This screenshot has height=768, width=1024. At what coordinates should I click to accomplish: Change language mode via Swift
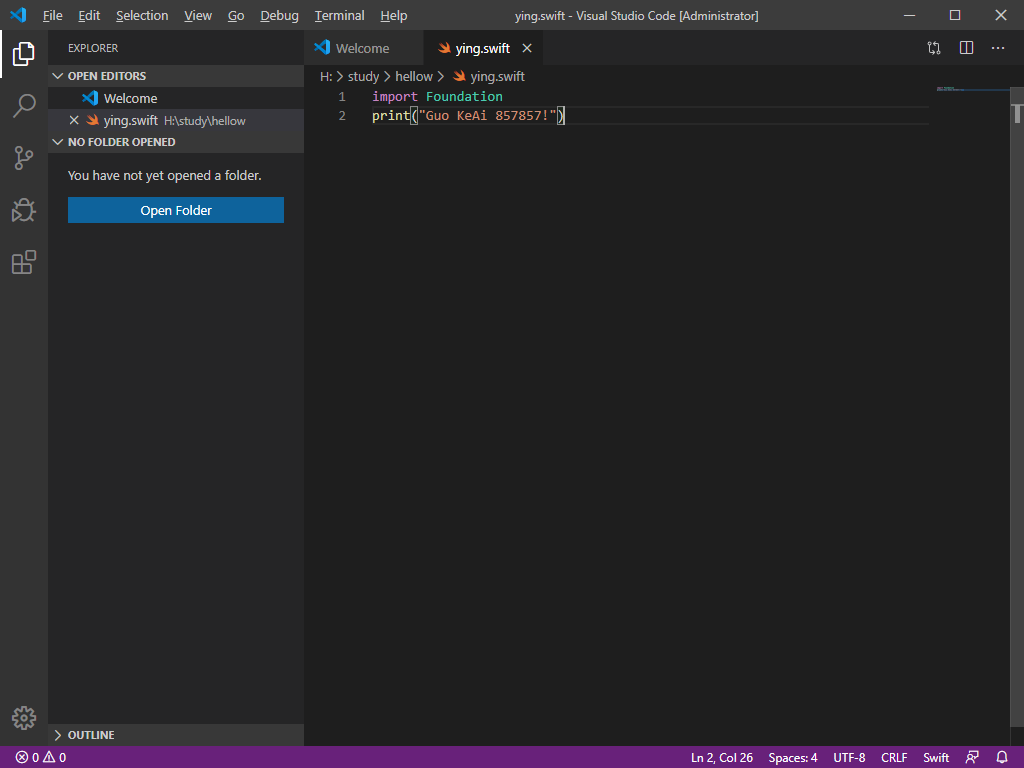click(936, 758)
